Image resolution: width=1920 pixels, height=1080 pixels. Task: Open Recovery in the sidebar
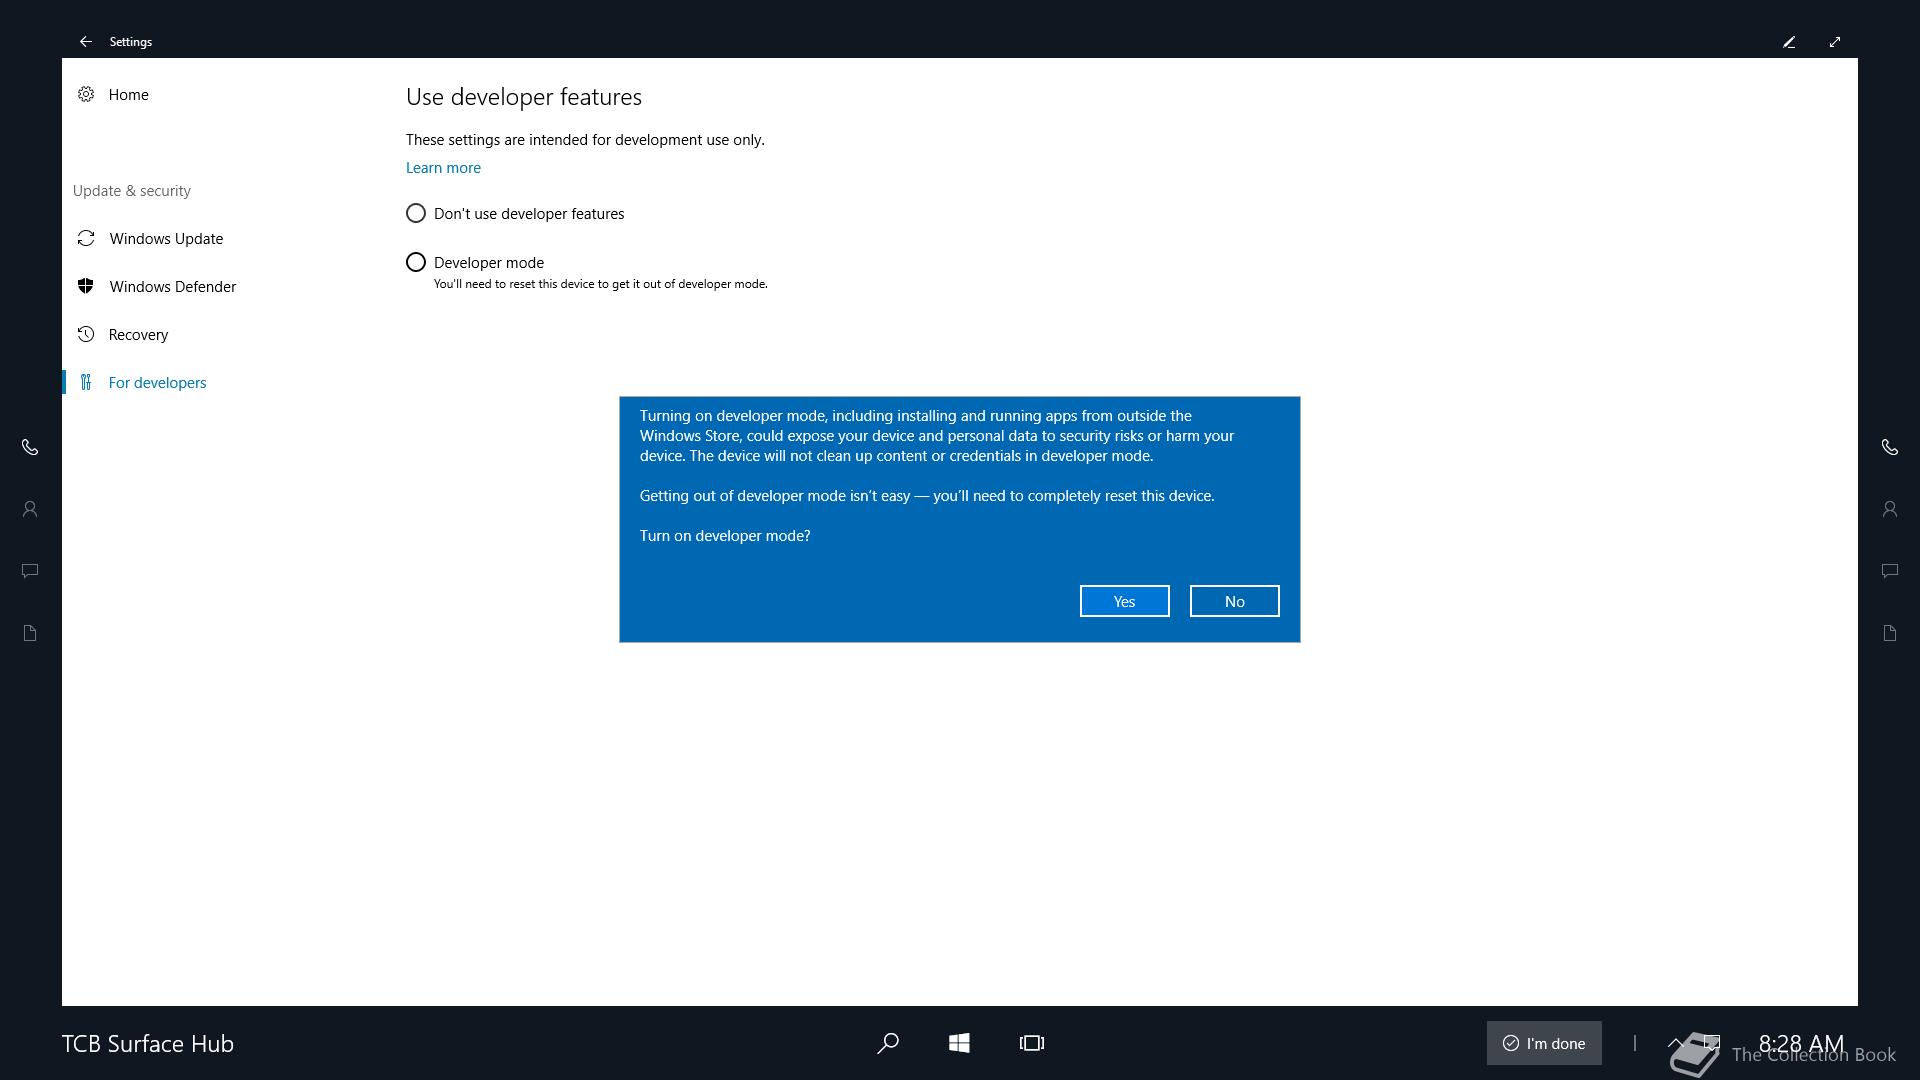(138, 334)
